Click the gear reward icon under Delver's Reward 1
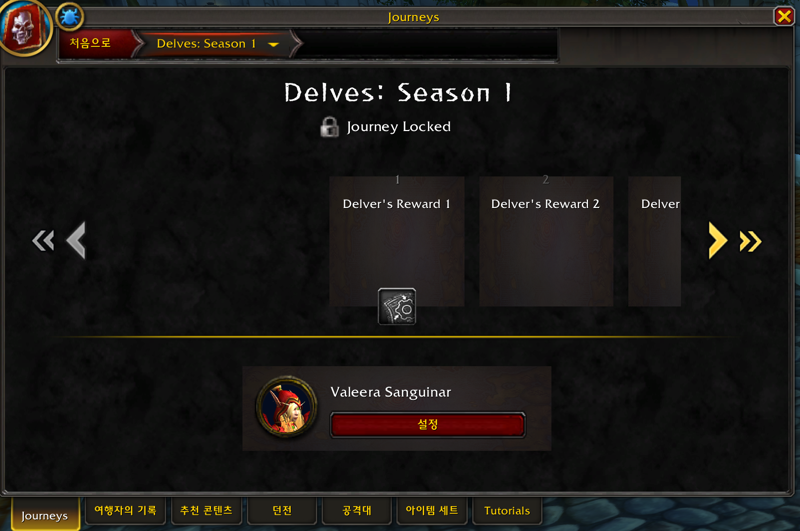This screenshot has width=800, height=531. pyautogui.click(x=397, y=306)
